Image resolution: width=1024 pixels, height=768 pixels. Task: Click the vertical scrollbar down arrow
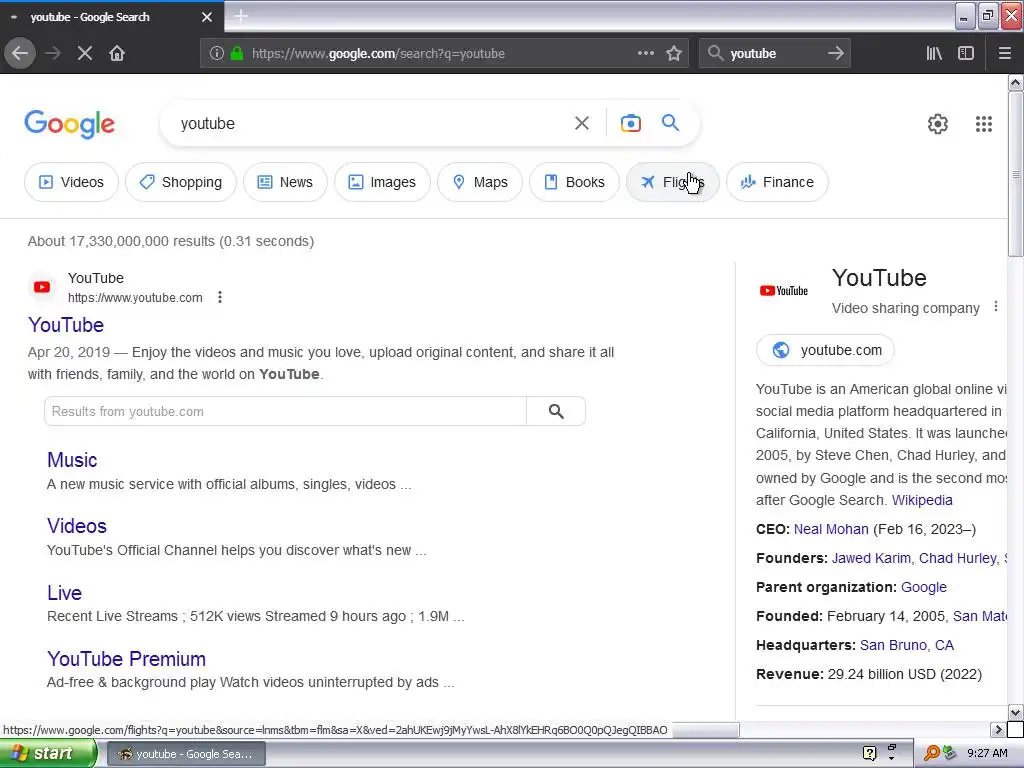pos(1016,712)
